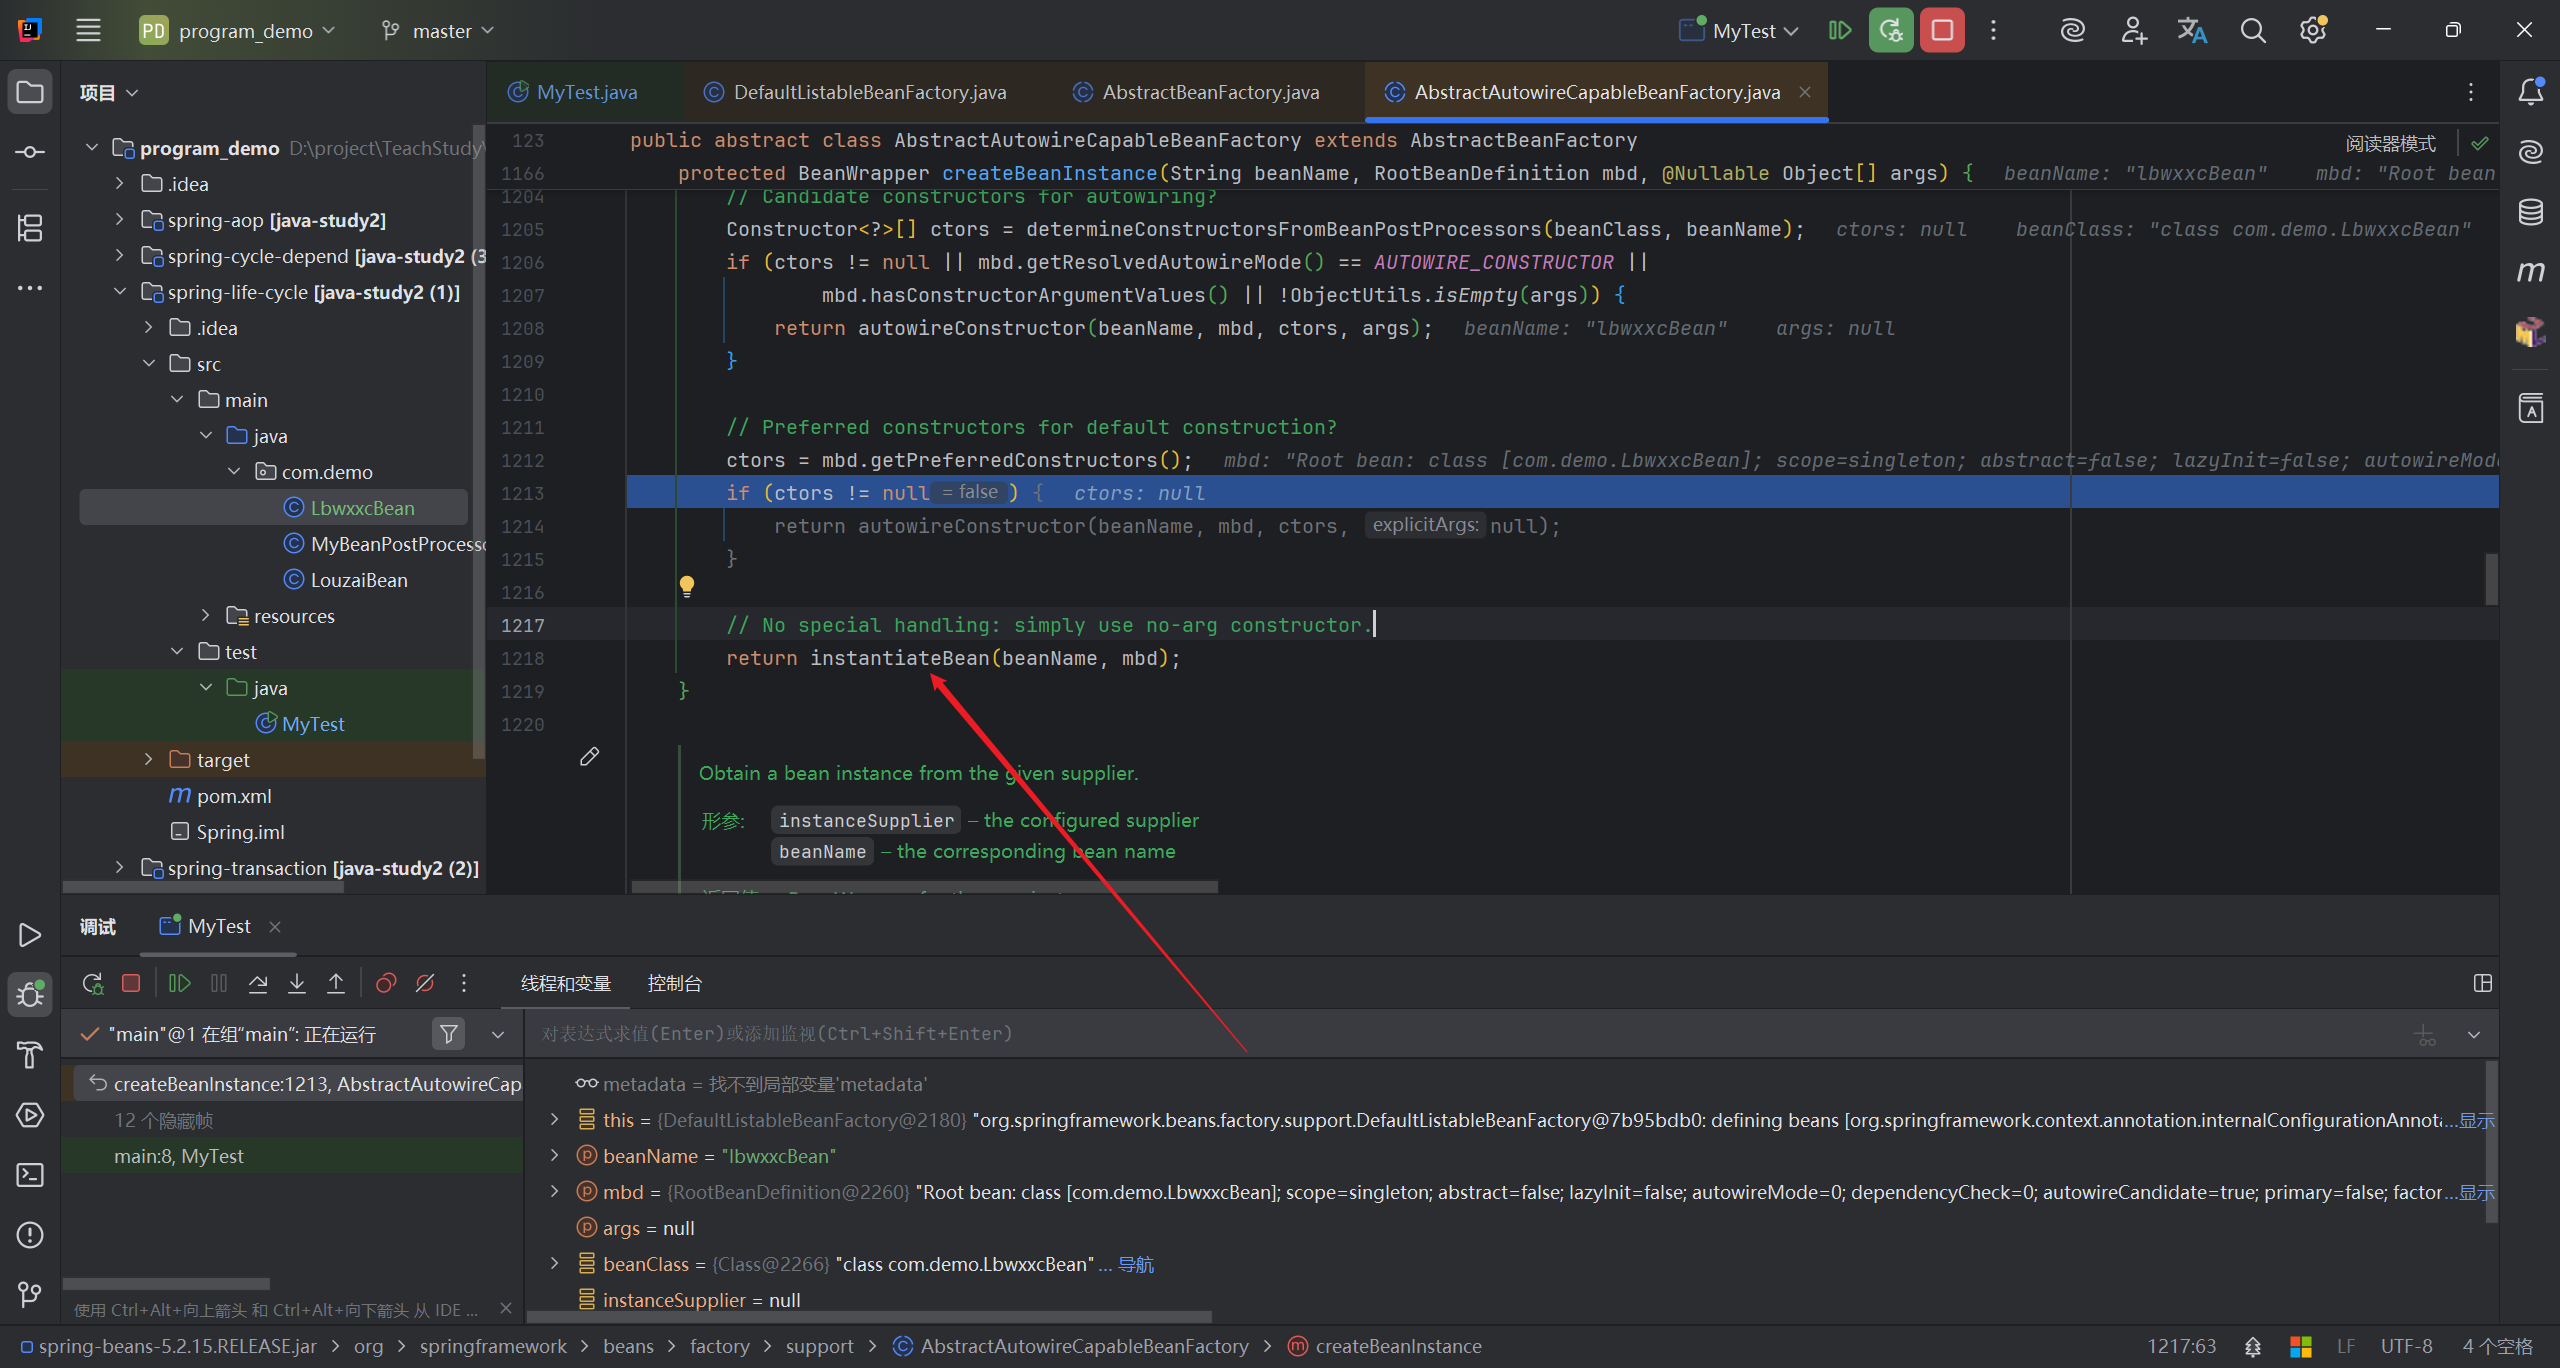Click the Step Into debugger icon
This screenshot has width=2560, height=1368.
click(297, 983)
